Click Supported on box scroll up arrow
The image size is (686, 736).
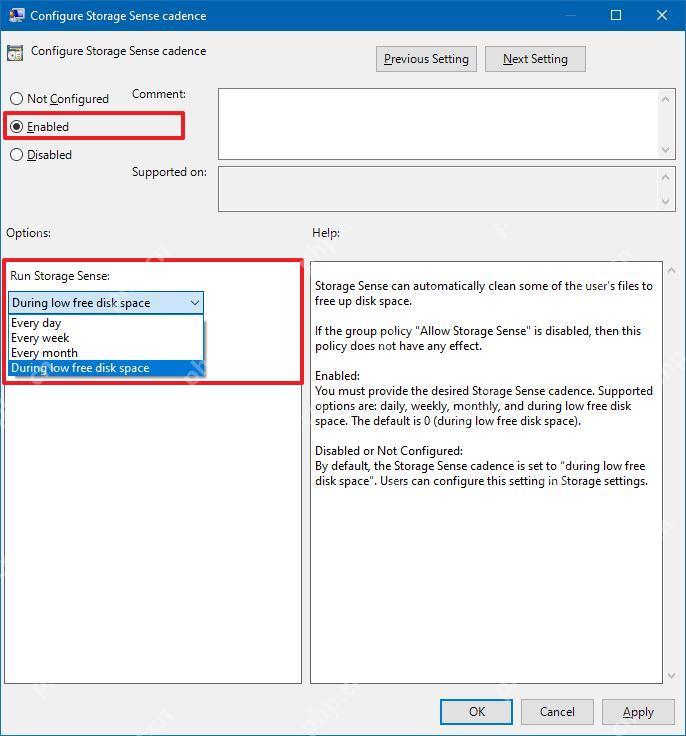pyautogui.click(x=665, y=177)
